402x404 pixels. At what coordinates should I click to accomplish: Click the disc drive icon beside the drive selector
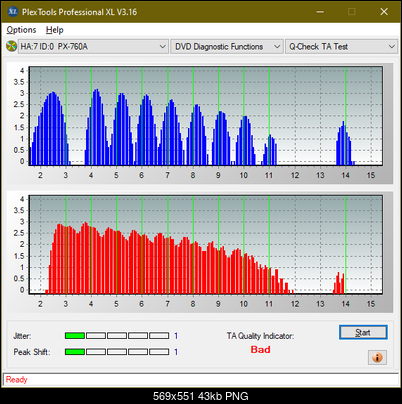pyautogui.click(x=11, y=46)
